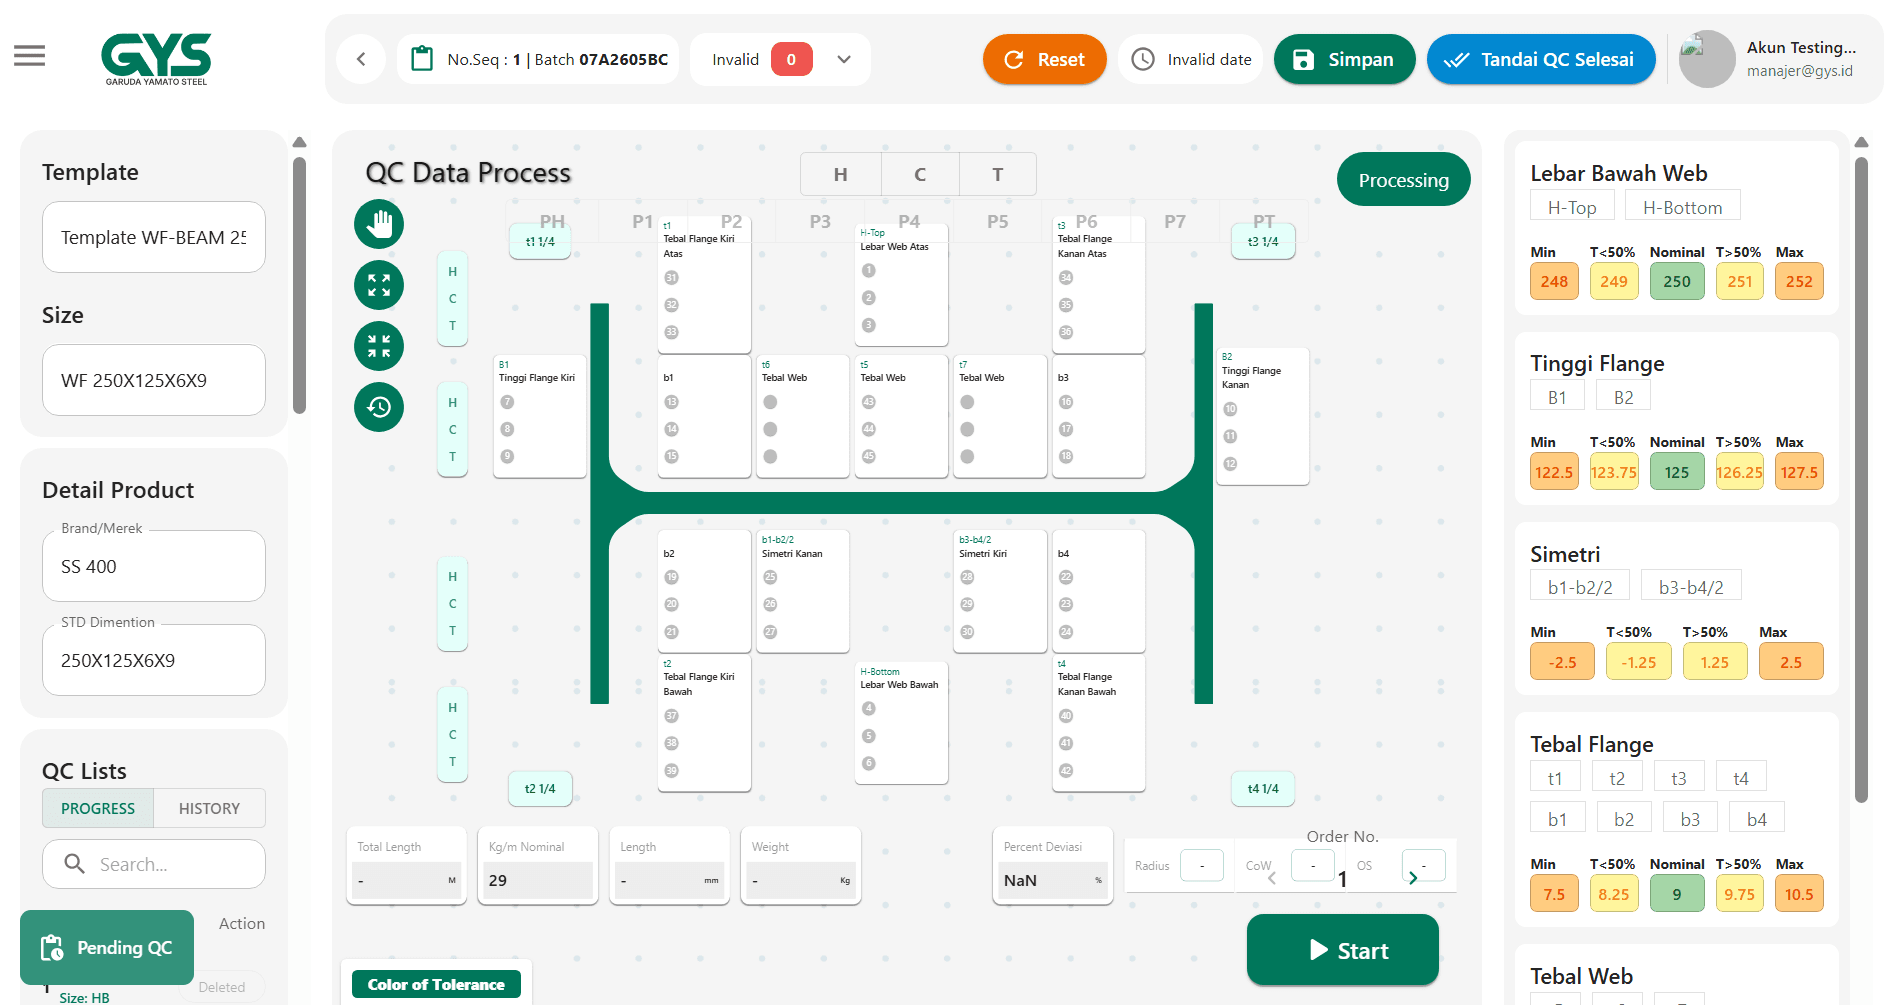Open the hamburger menu

pos(30,56)
